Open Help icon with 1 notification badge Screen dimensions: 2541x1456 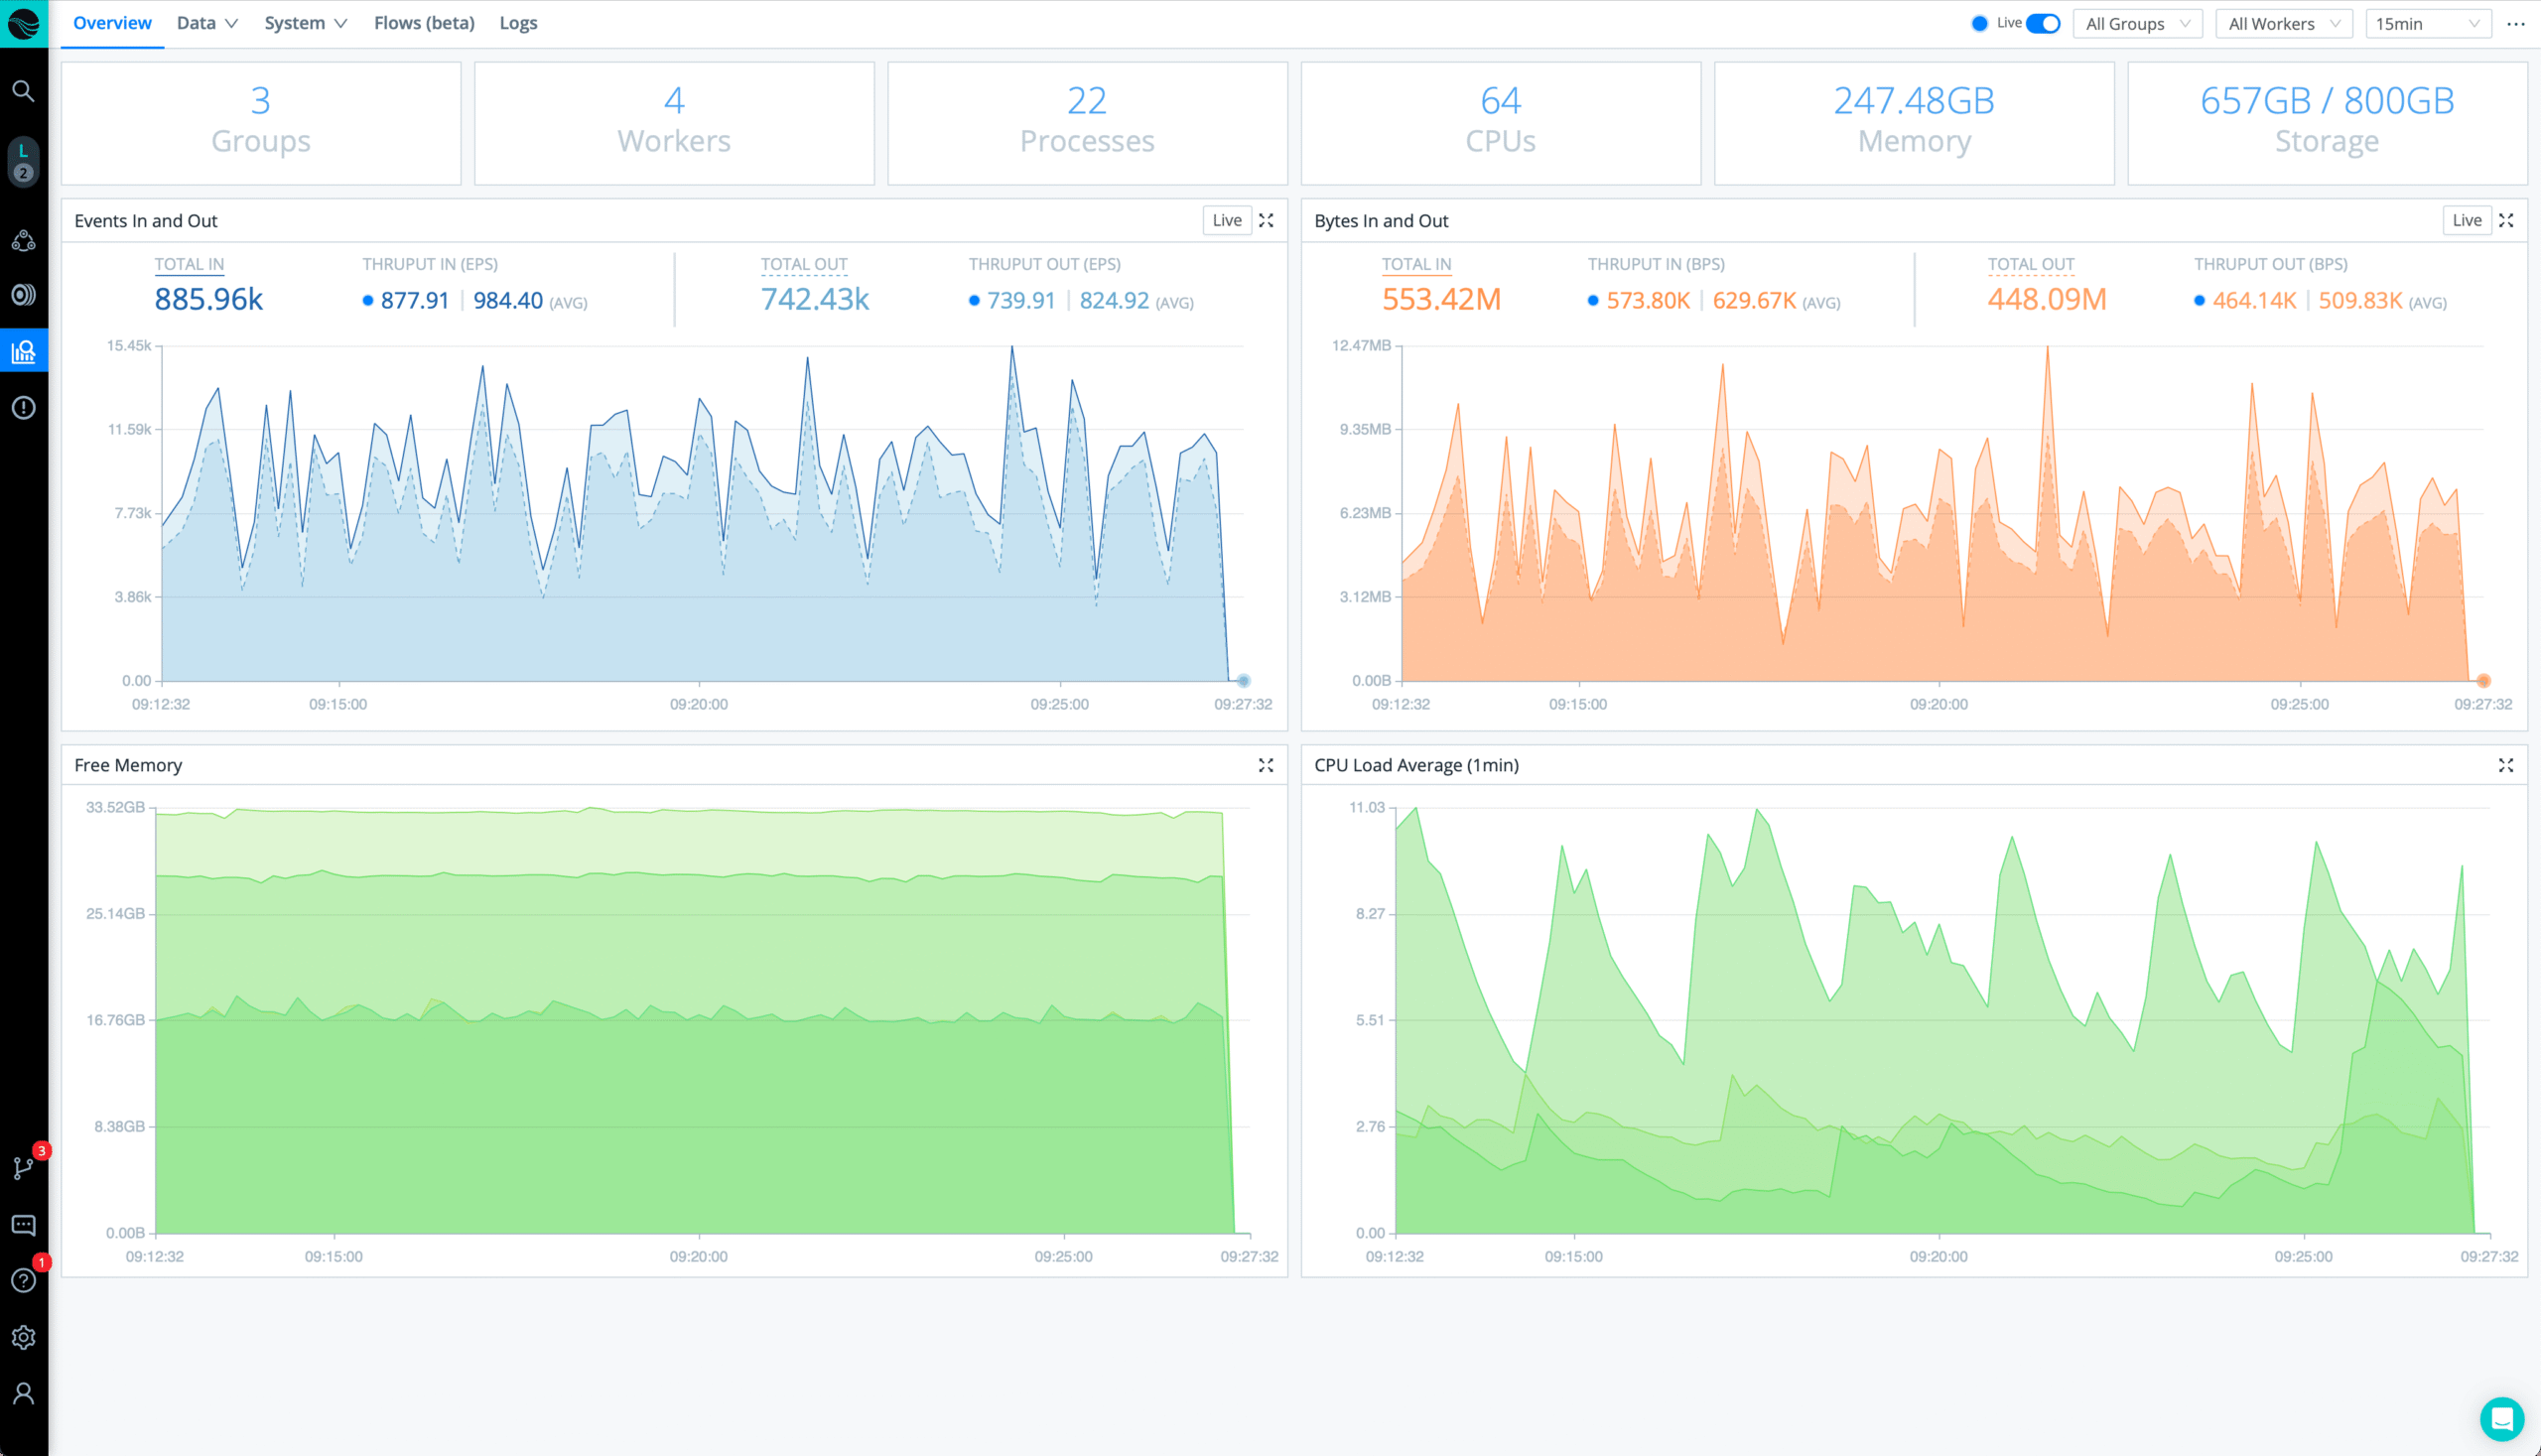pos(23,1281)
